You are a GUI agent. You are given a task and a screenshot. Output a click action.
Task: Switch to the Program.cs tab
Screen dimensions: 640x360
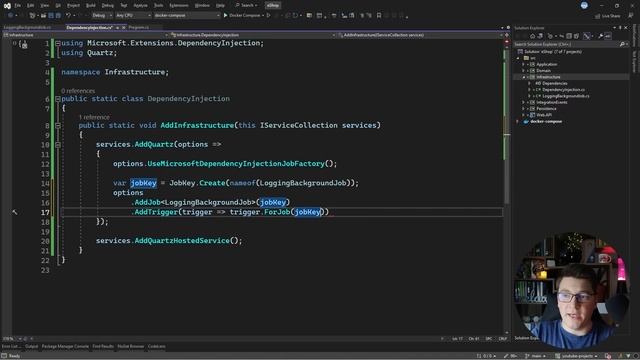pos(139,27)
